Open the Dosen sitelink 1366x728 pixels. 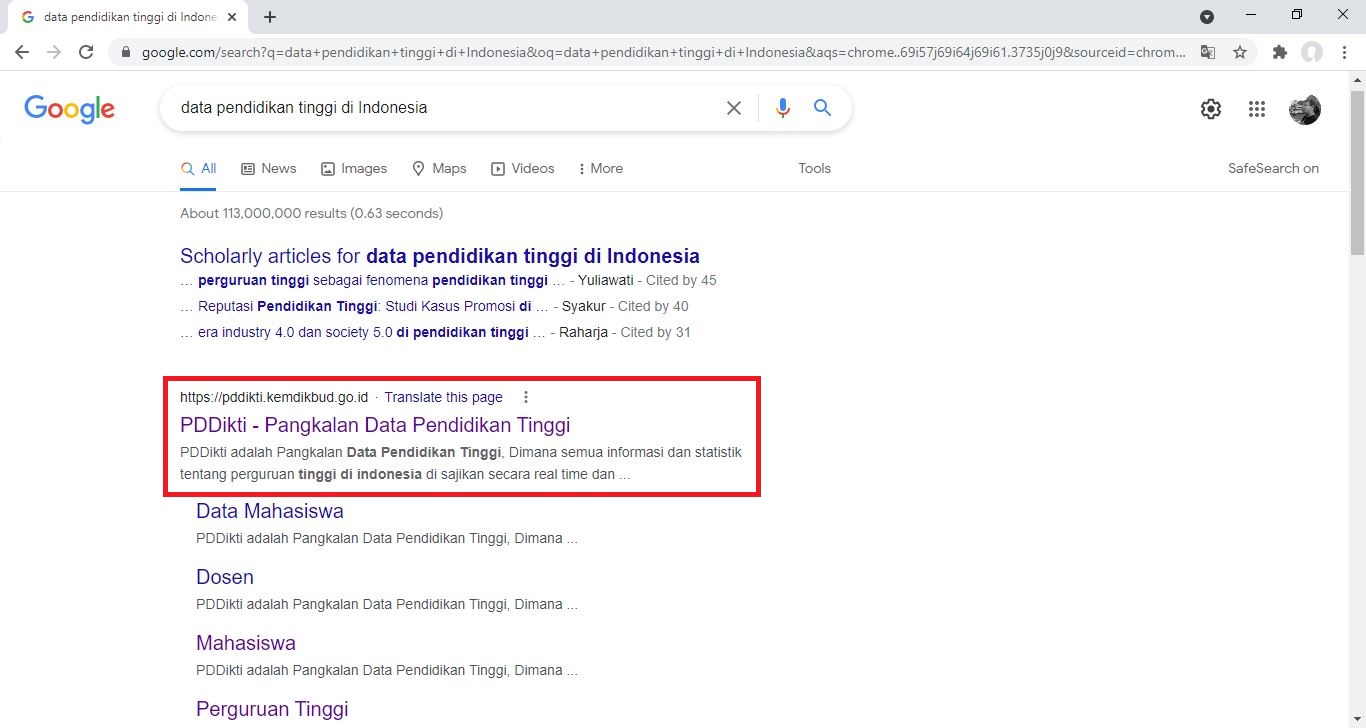point(225,577)
